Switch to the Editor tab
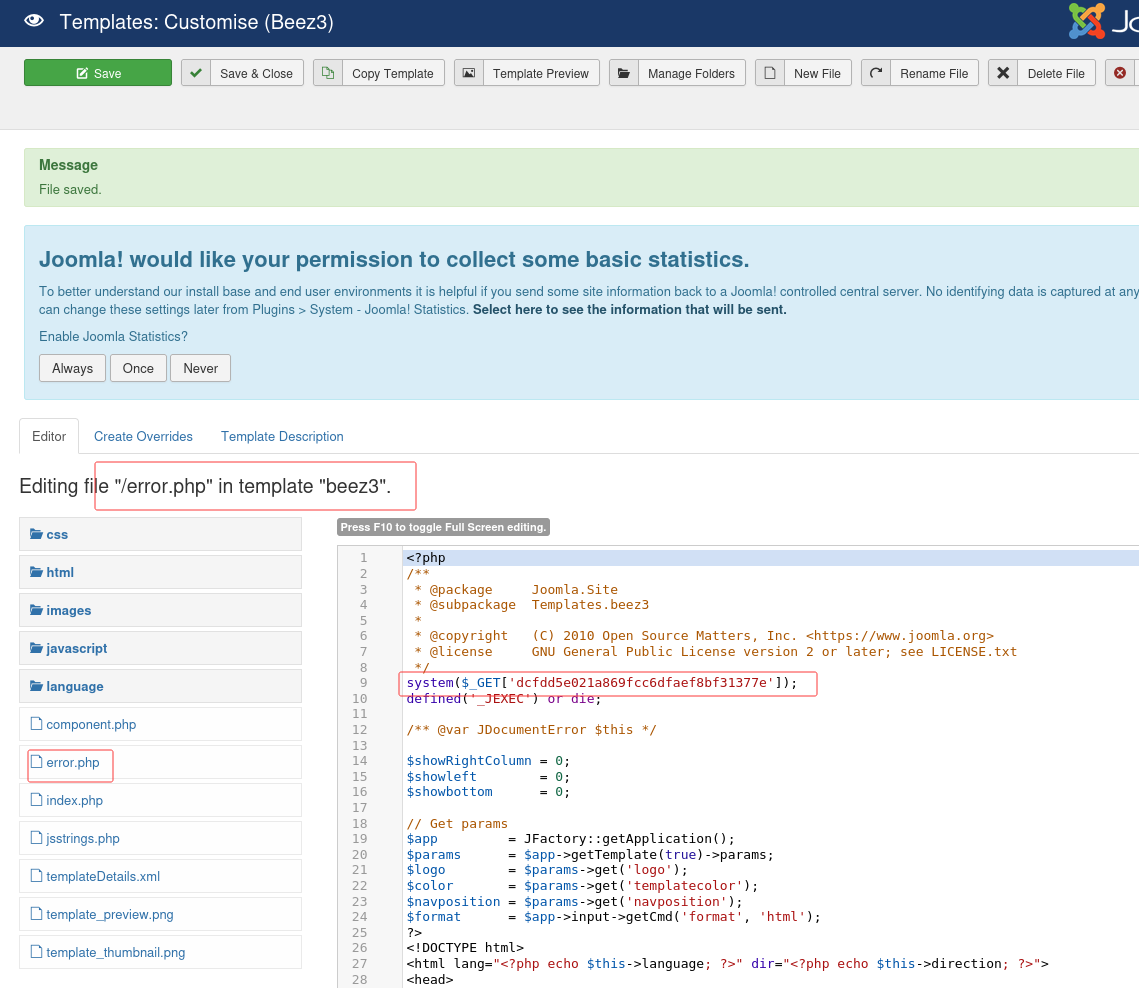 (49, 436)
